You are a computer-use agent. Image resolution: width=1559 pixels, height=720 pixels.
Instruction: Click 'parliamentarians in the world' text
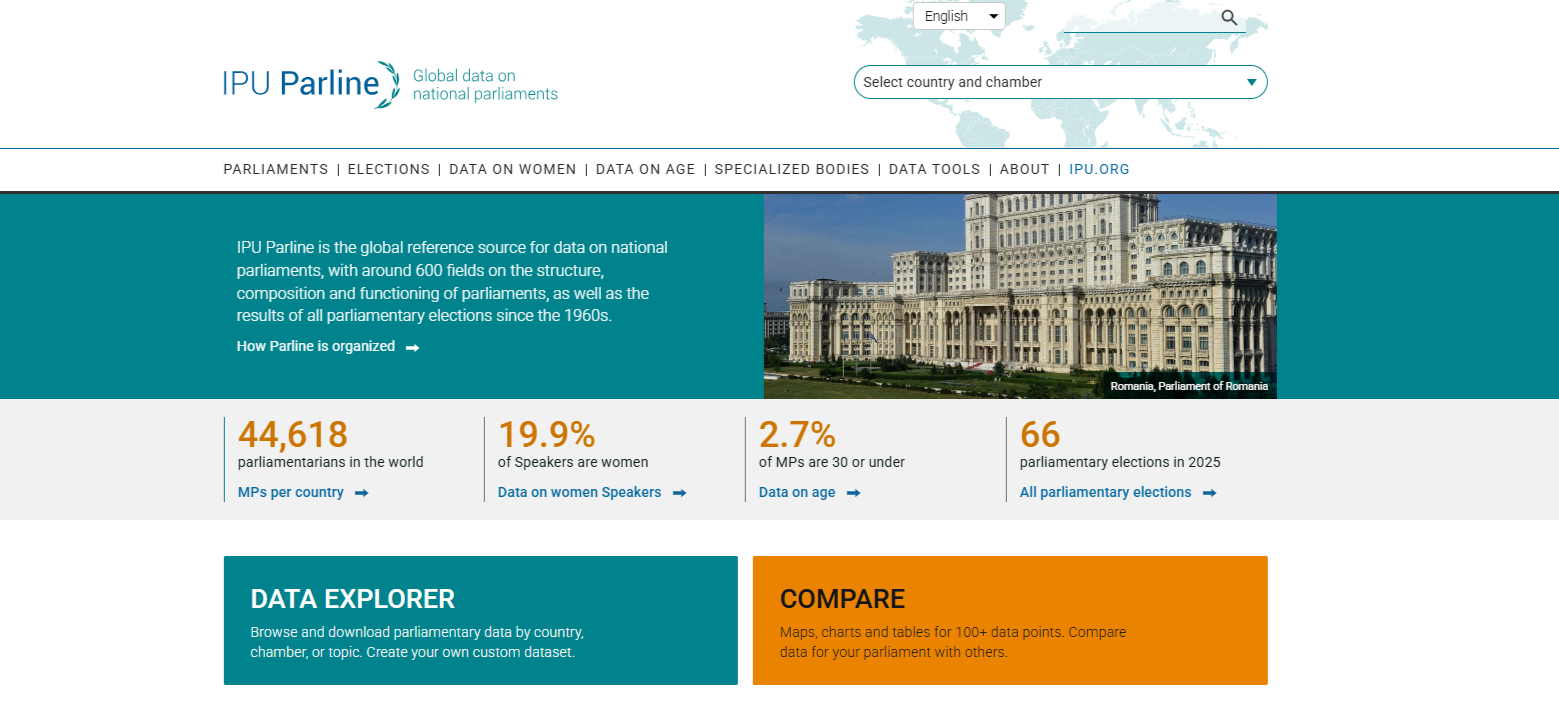[x=330, y=463]
